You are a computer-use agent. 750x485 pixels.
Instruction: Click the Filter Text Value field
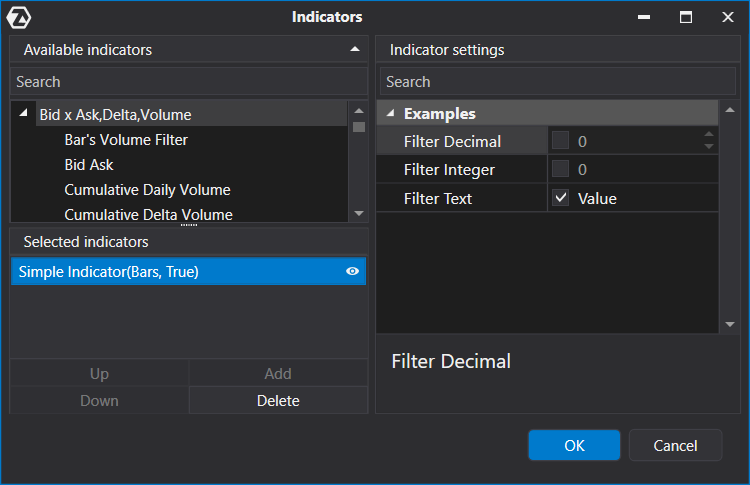[x=646, y=198]
